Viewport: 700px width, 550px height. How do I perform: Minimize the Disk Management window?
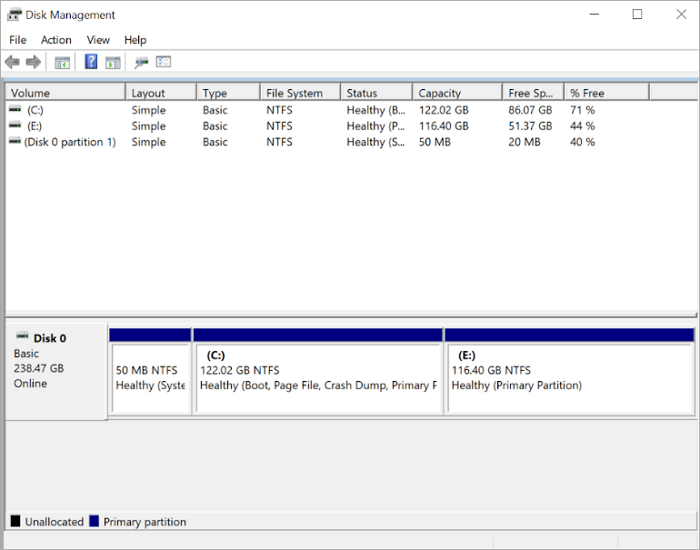(x=594, y=14)
